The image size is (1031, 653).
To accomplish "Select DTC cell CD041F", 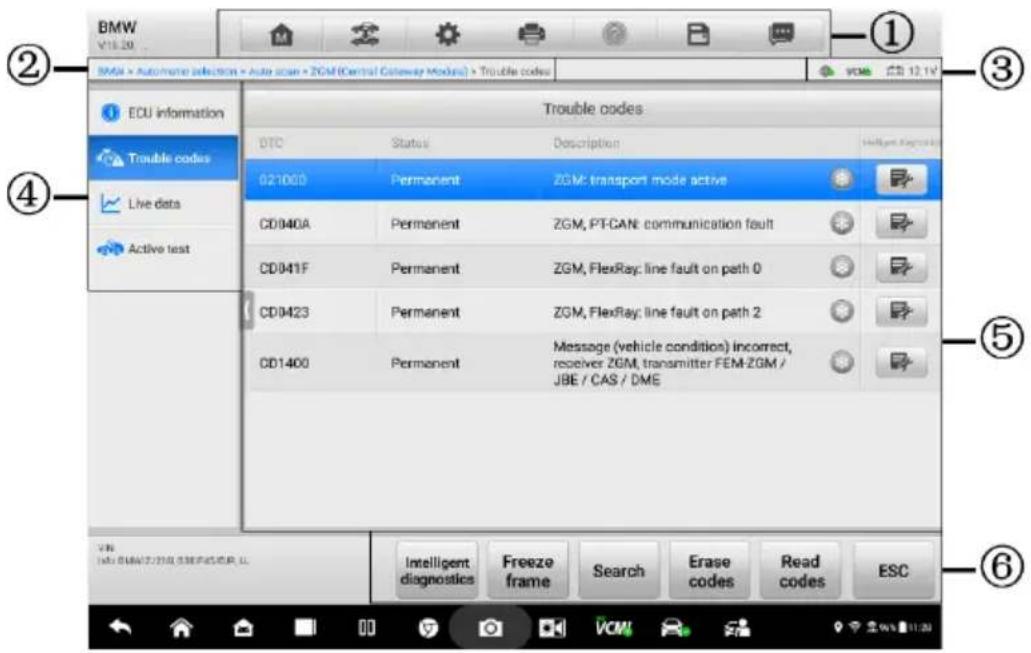I will (x=284, y=268).
